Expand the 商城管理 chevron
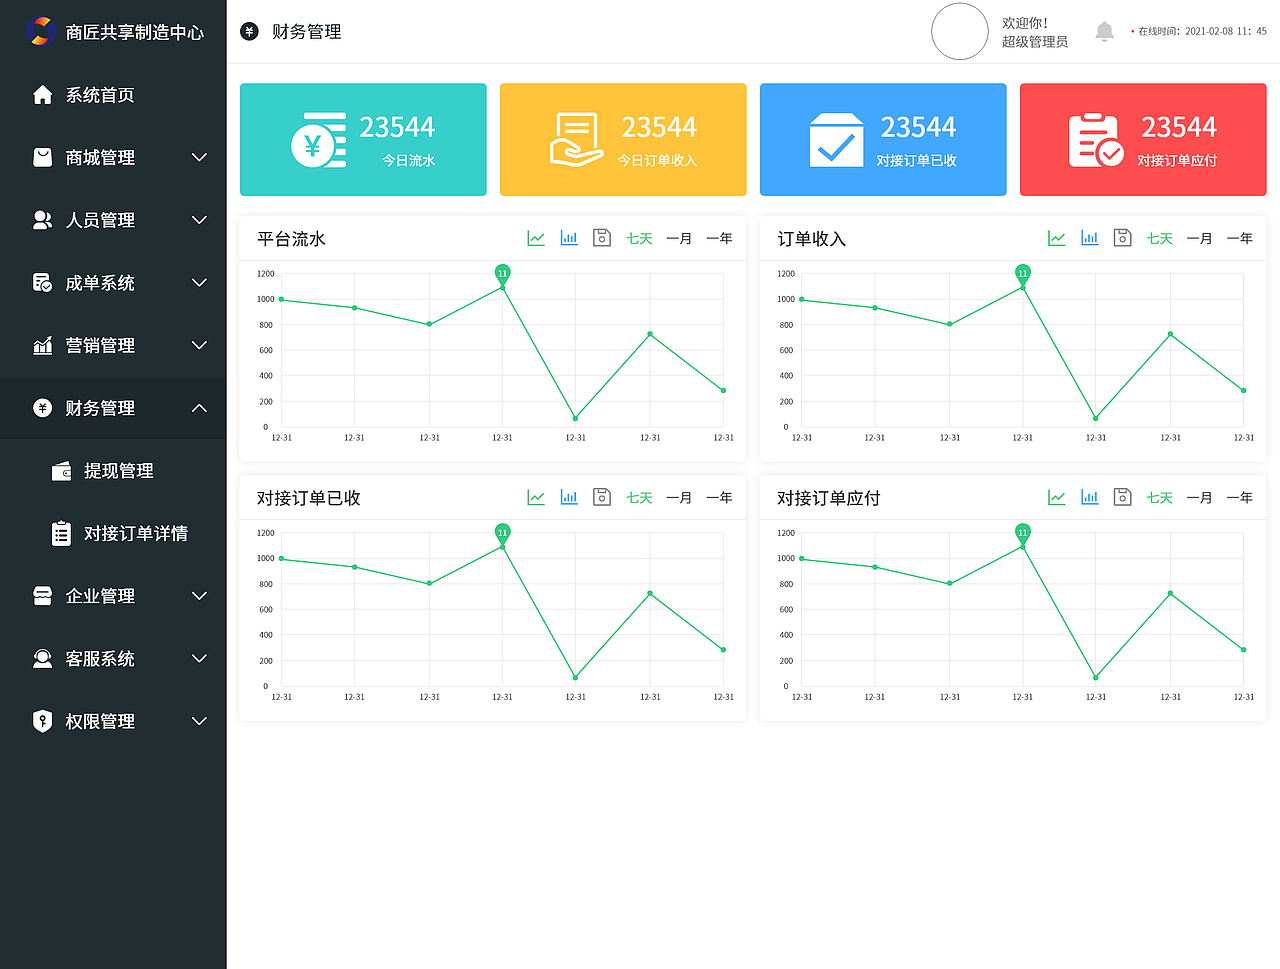Viewport: 1280px width, 969px height. (x=199, y=157)
